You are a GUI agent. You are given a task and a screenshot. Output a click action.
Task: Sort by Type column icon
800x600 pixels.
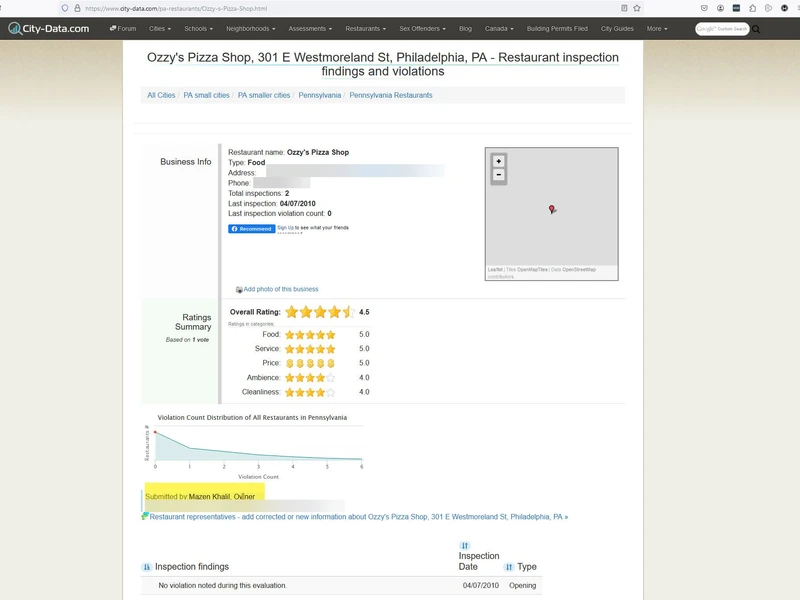pyautogui.click(x=509, y=567)
